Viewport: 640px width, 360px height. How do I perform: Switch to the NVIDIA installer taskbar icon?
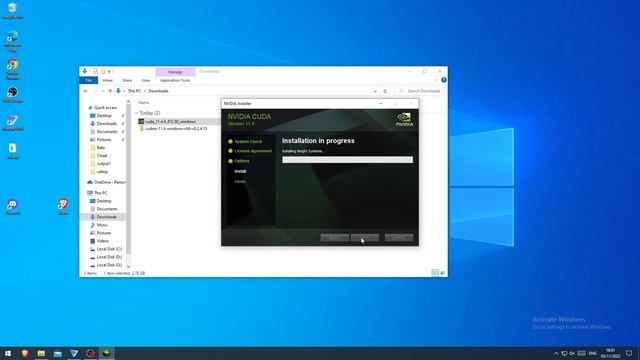click(x=107, y=353)
